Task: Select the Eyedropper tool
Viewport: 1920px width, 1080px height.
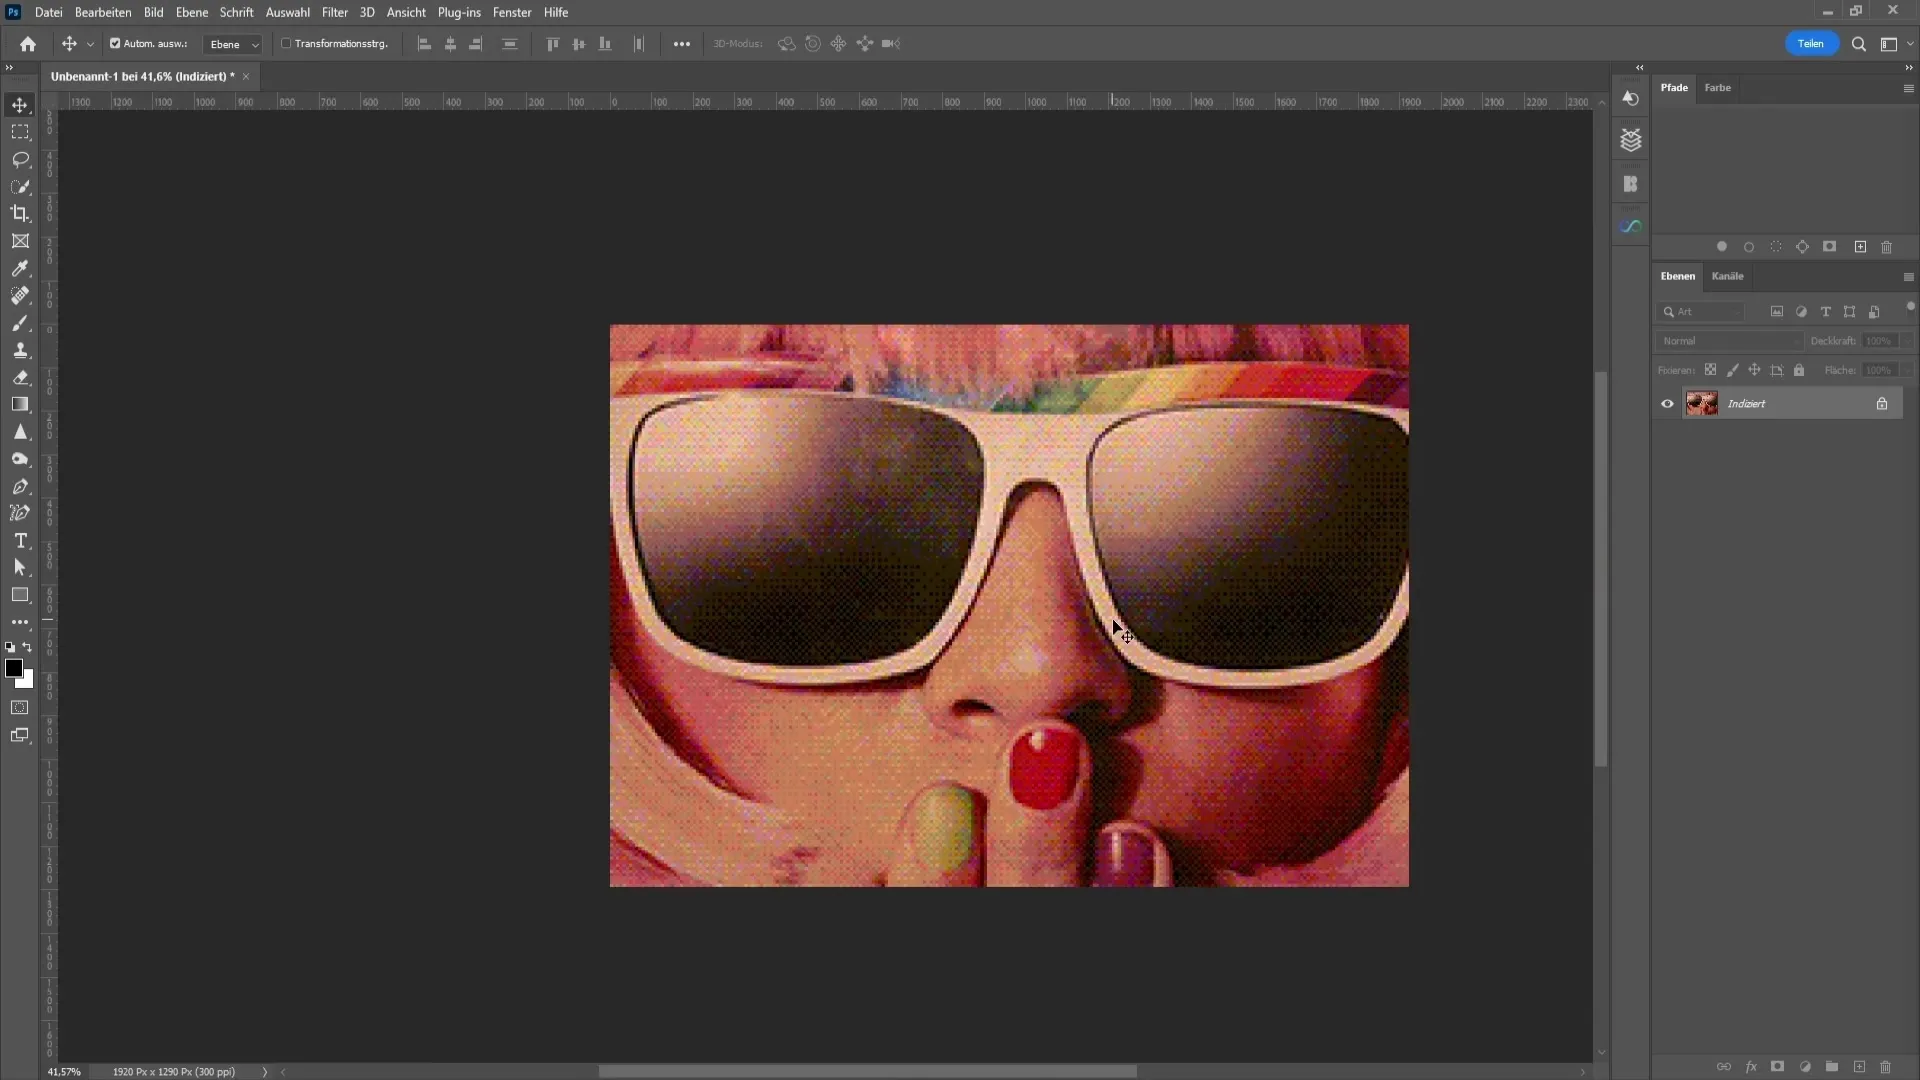Action: [x=20, y=268]
